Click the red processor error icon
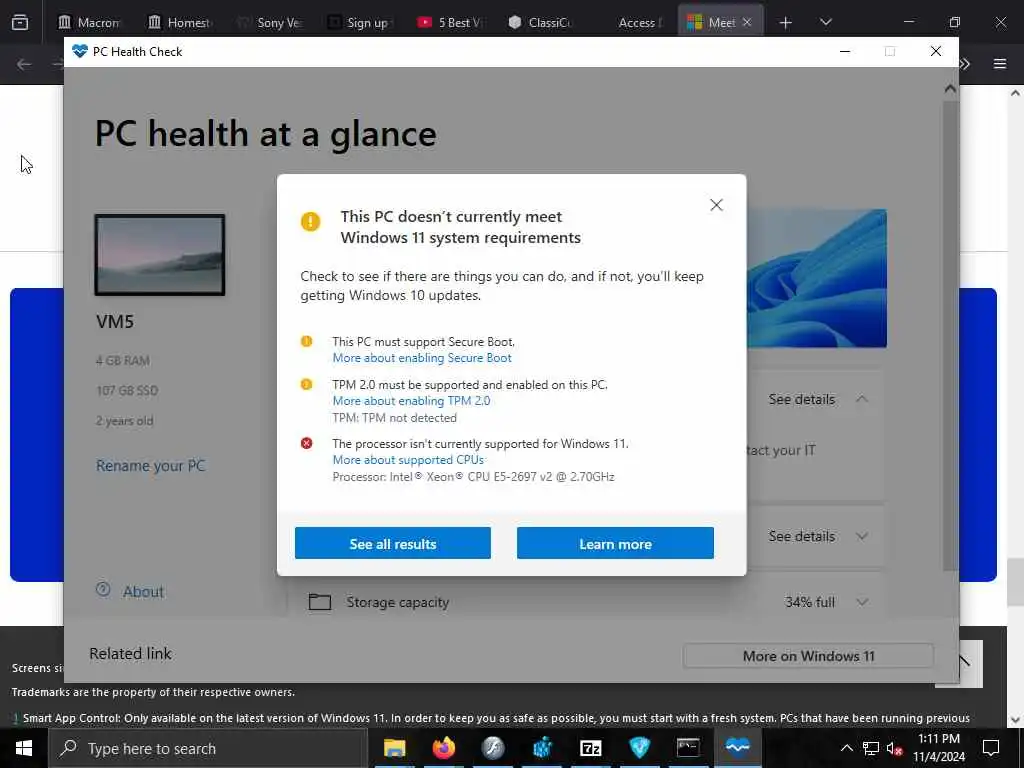This screenshot has height=768, width=1024. pos(306,443)
